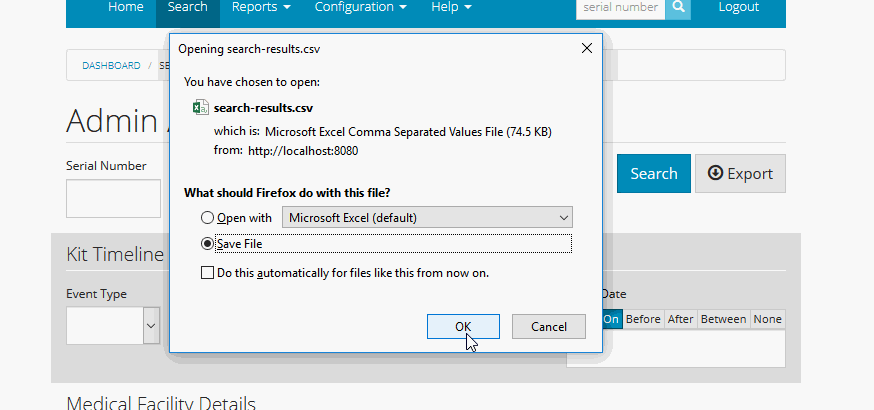Image resolution: width=874 pixels, height=410 pixels.
Task: Focus the Serial Number input field
Action: 113,198
